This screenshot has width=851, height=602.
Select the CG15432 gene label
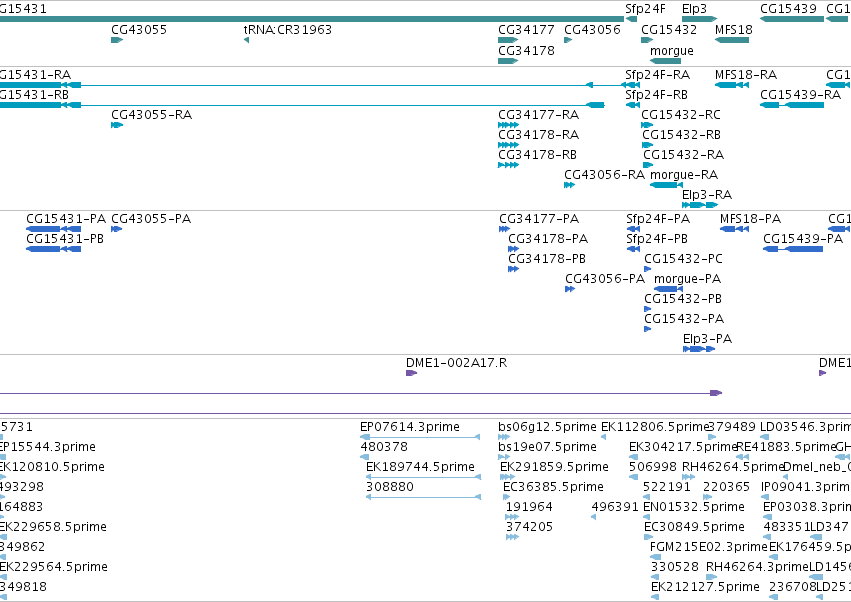click(x=669, y=30)
